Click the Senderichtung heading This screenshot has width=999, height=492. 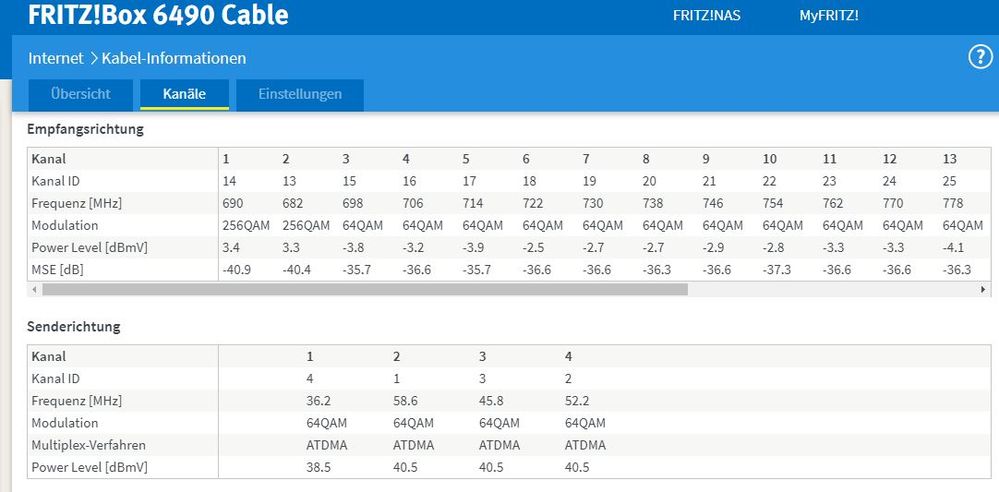click(74, 327)
